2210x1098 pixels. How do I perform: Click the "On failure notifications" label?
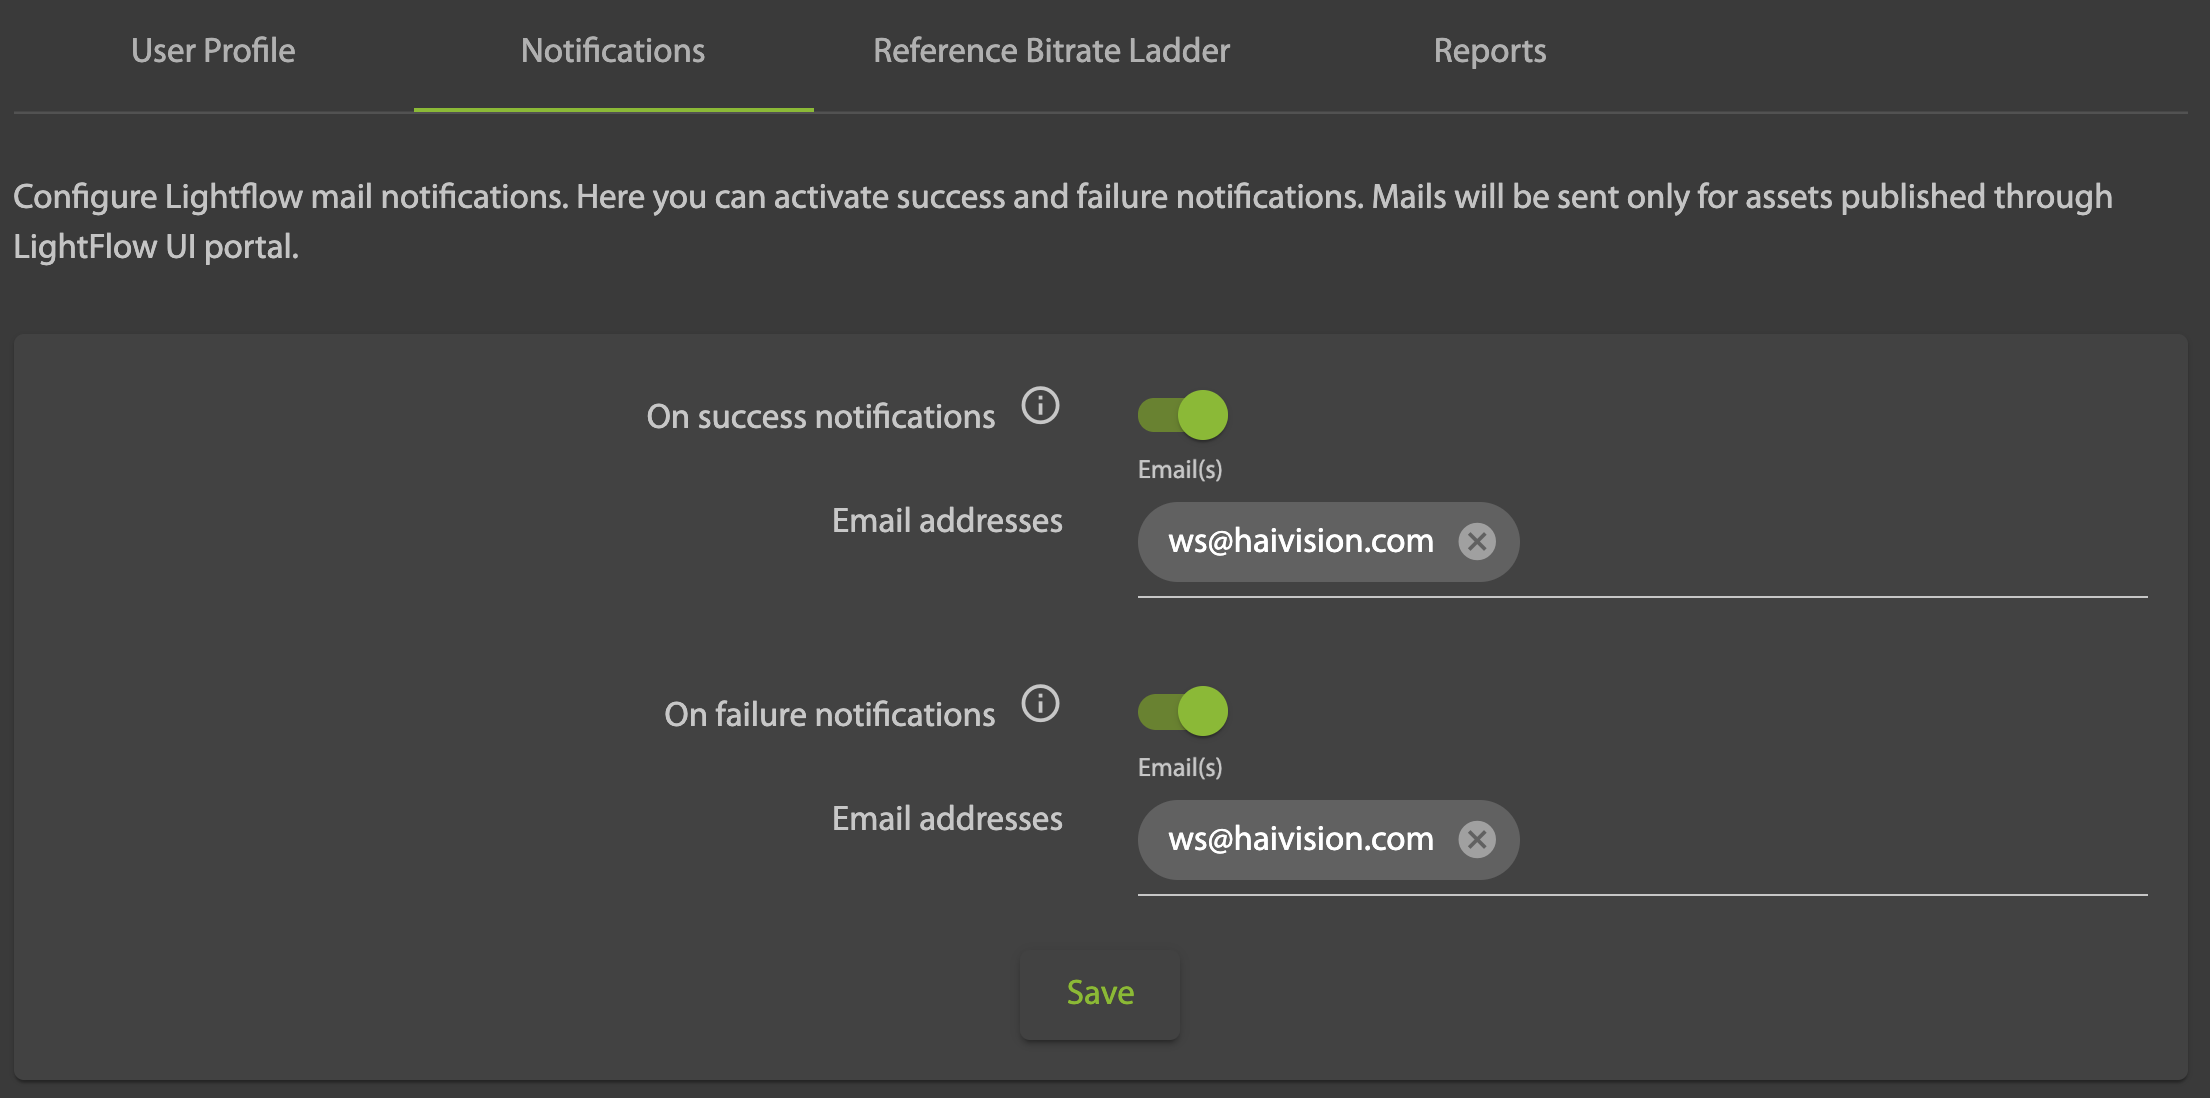click(829, 715)
